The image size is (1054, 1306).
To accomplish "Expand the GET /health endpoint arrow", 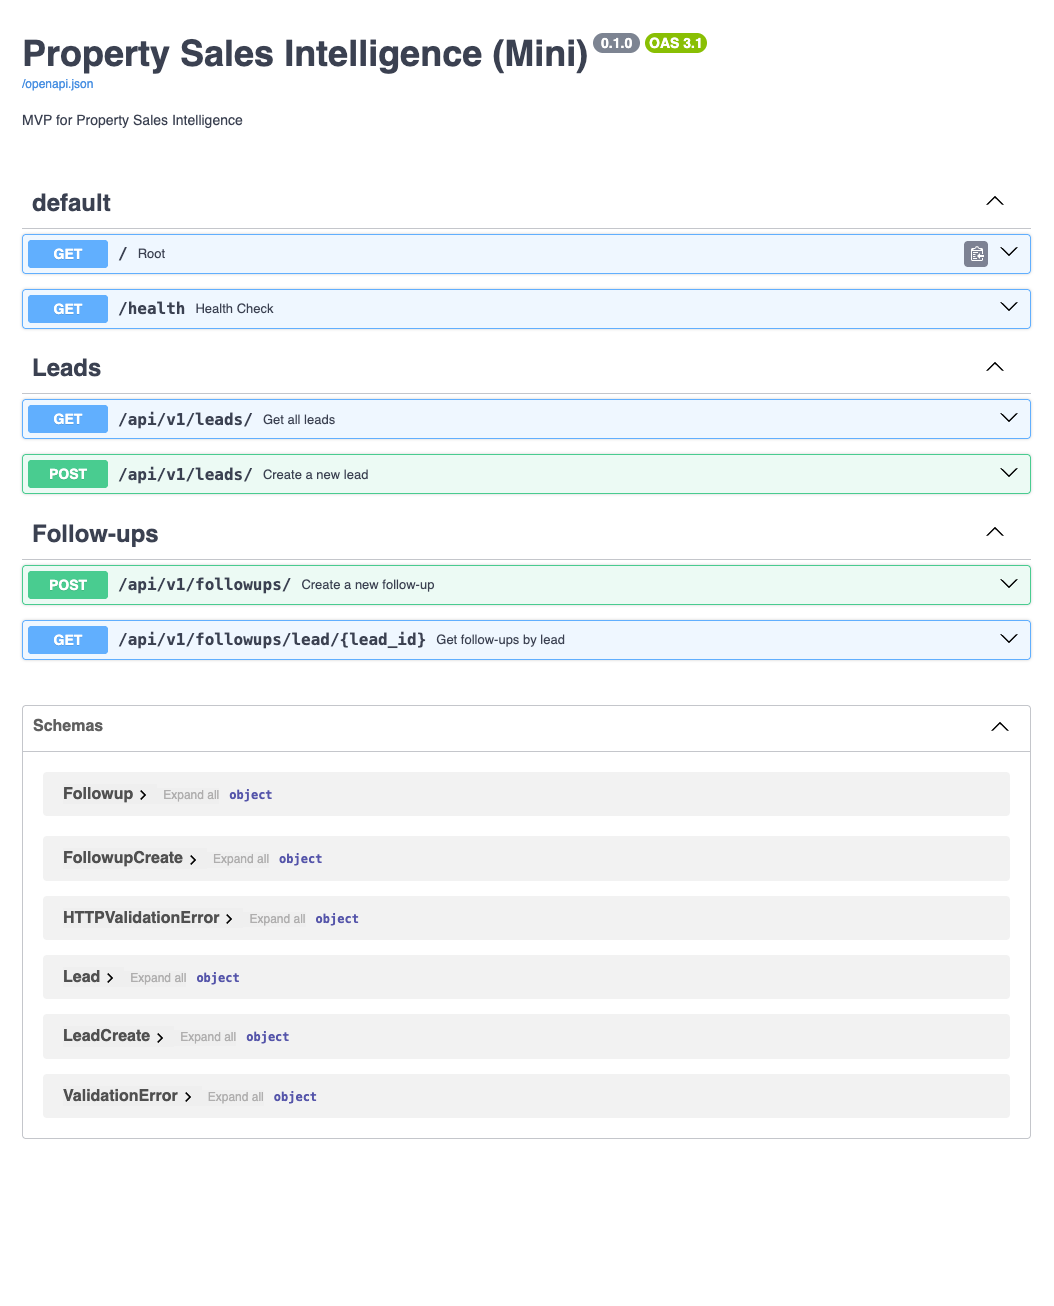I will click(x=1008, y=307).
